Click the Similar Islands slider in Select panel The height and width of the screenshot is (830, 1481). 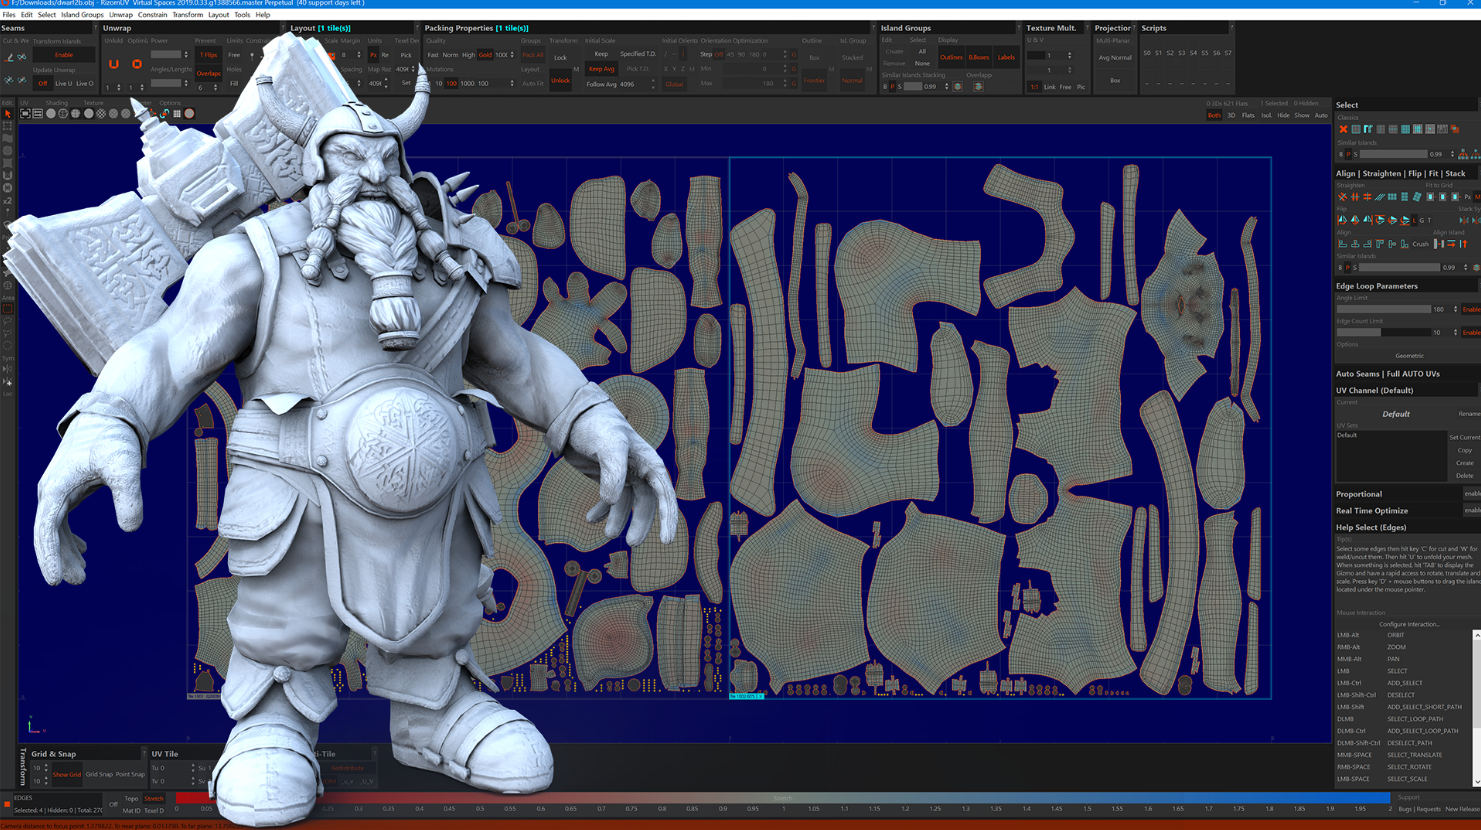1394,154
